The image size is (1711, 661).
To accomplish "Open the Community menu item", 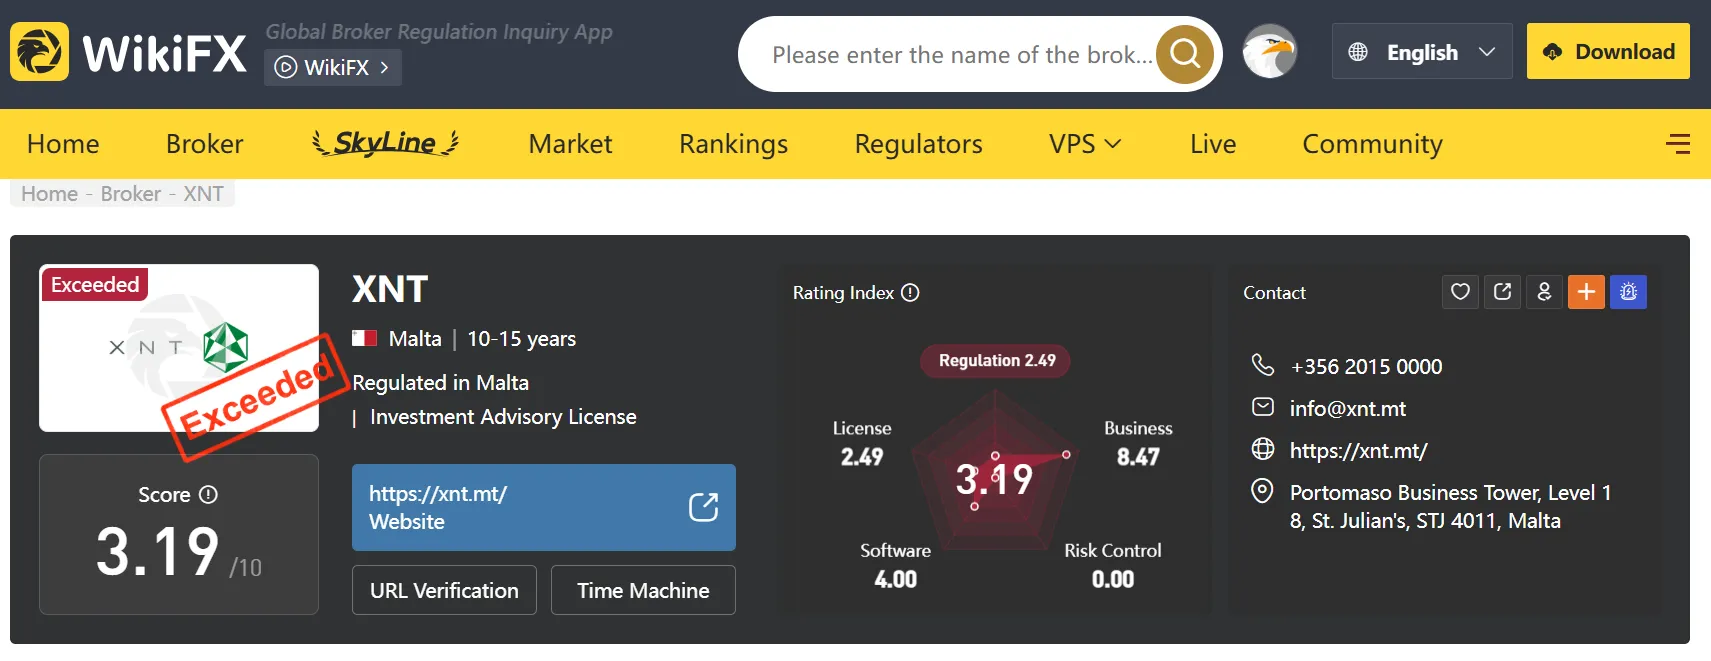I will coord(1372,144).
